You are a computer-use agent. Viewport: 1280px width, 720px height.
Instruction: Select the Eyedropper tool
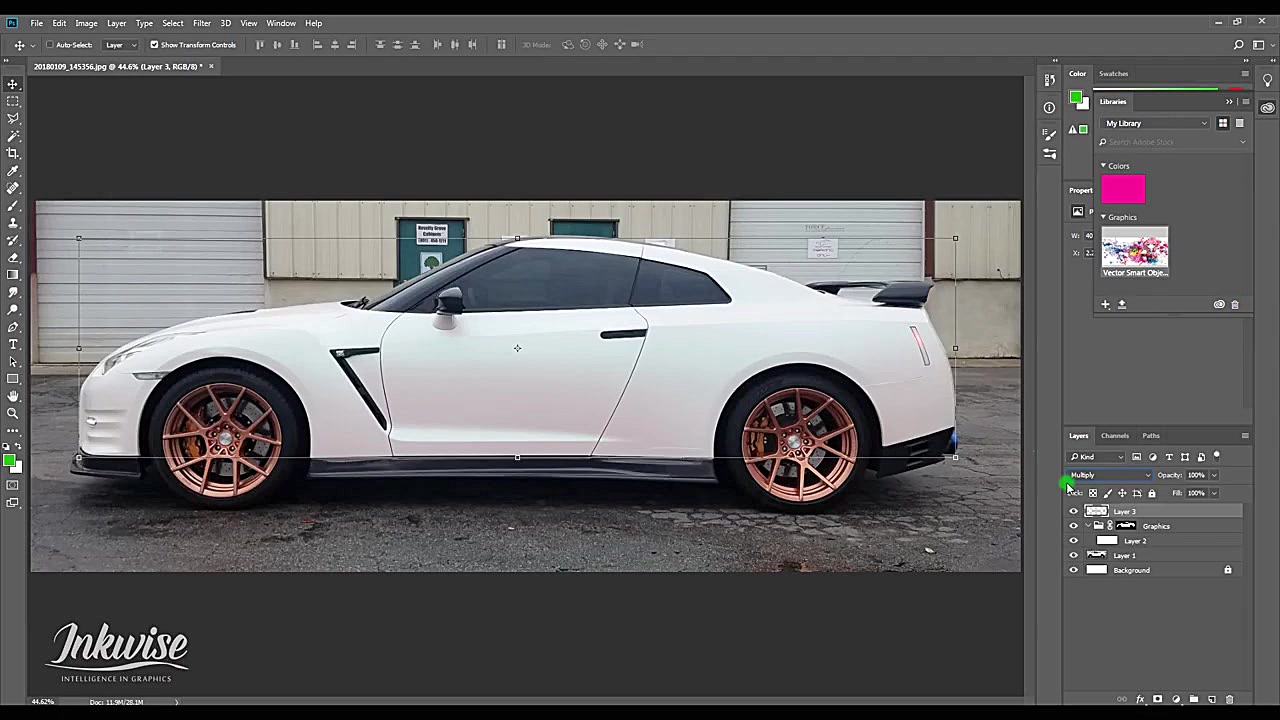tap(13, 171)
